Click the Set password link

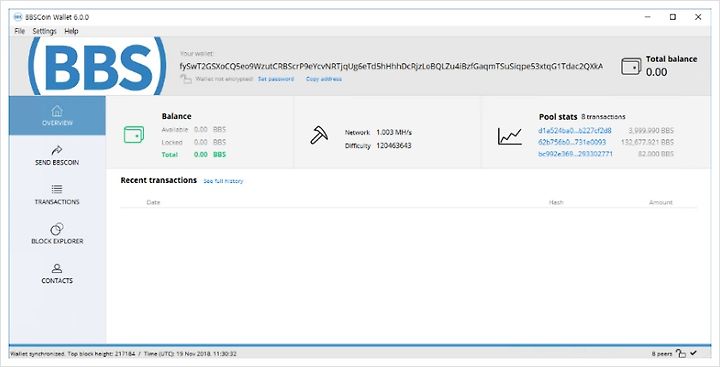point(276,79)
